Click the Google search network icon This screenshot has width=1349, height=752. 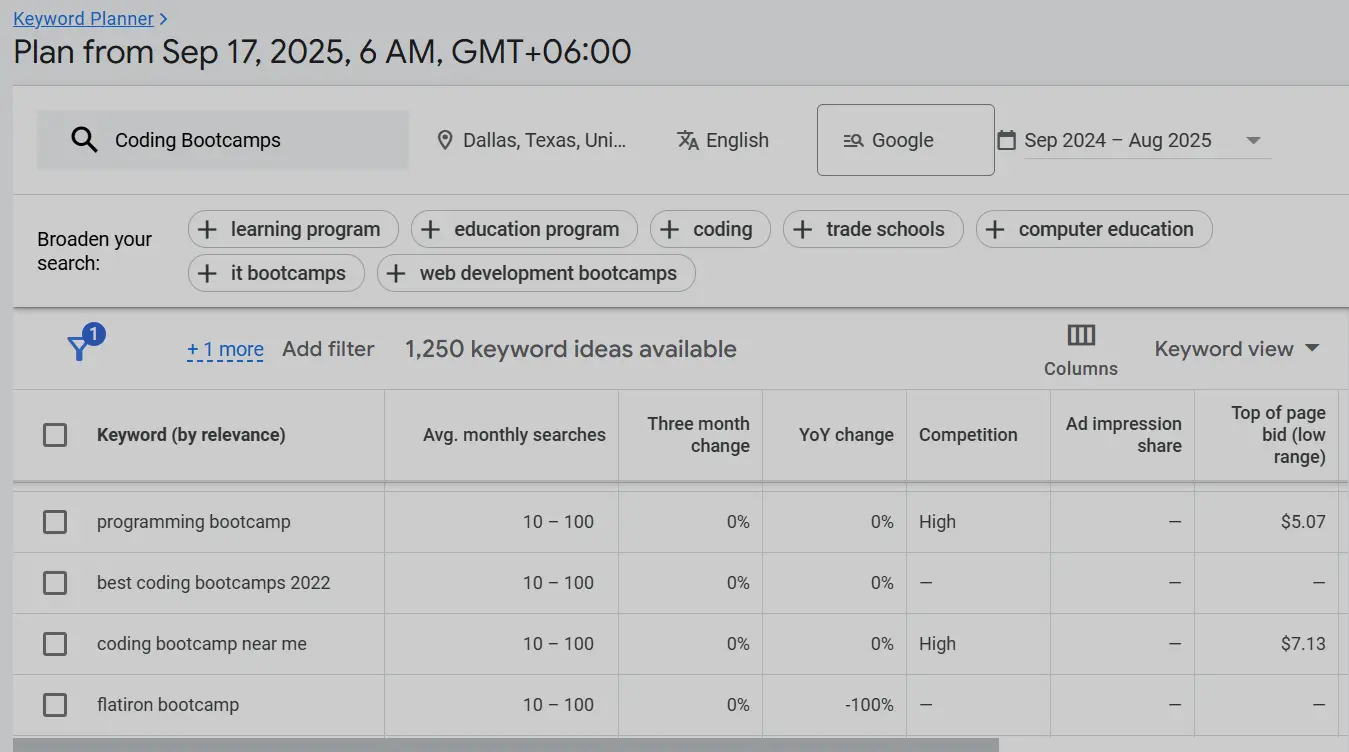point(853,140)
